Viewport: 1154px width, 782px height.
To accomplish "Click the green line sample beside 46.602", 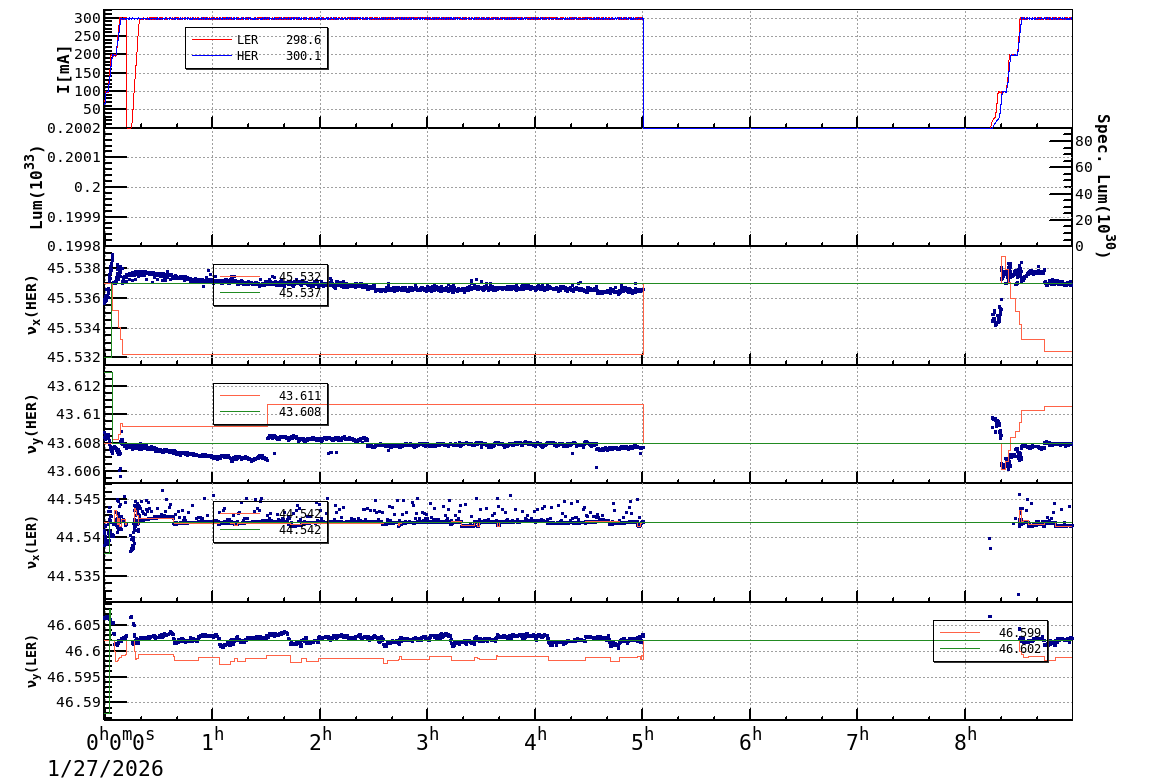I will [x=960, y=649].
